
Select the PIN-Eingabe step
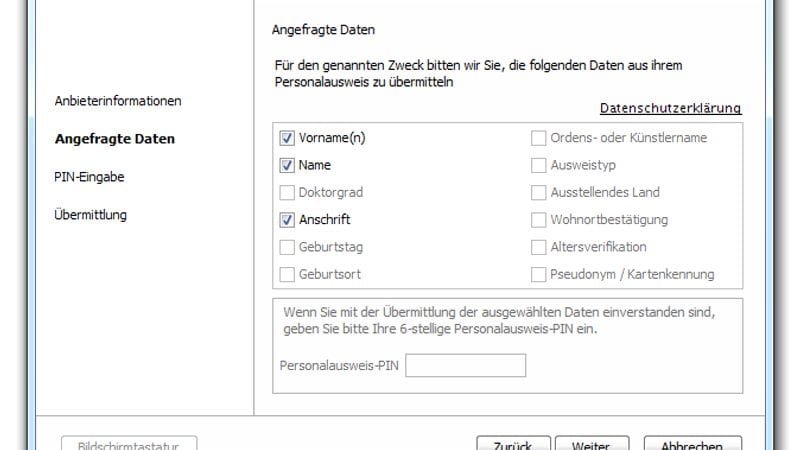pos(89,177)
